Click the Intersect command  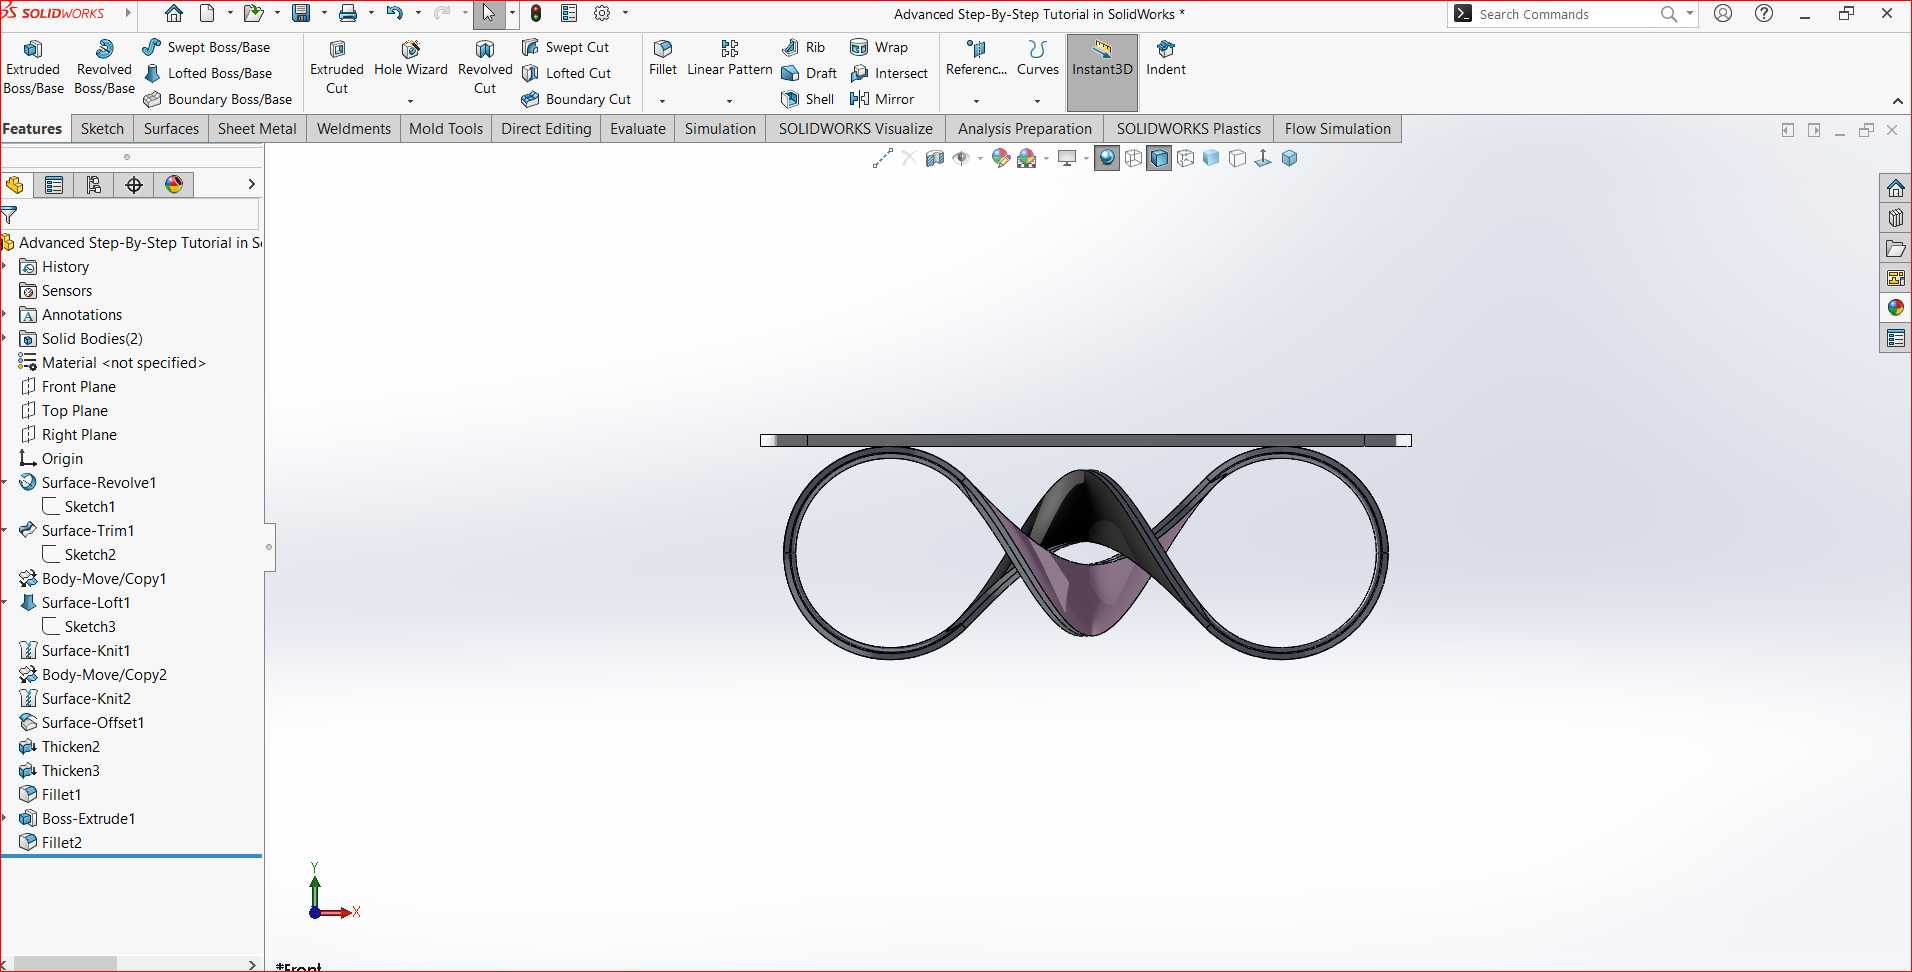[x=889, y=73]
